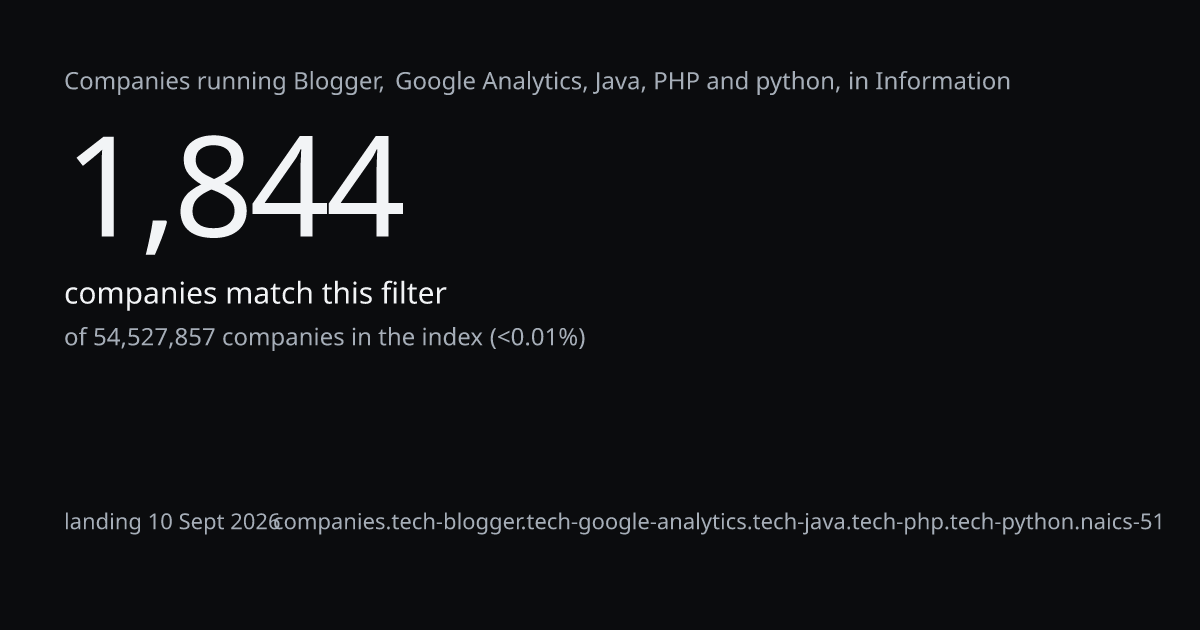This screenshot has height=630, width=1200.
Task: Click the 54,527,857 index total
Action: tap(154, 338)
